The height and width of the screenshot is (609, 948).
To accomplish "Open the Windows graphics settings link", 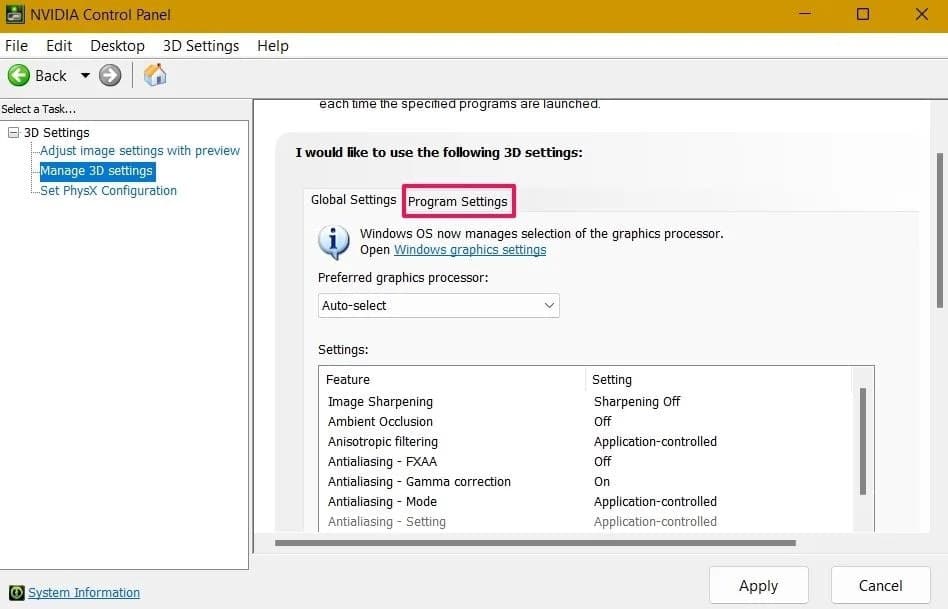I will pyautogui.click(x=470, y=249).
